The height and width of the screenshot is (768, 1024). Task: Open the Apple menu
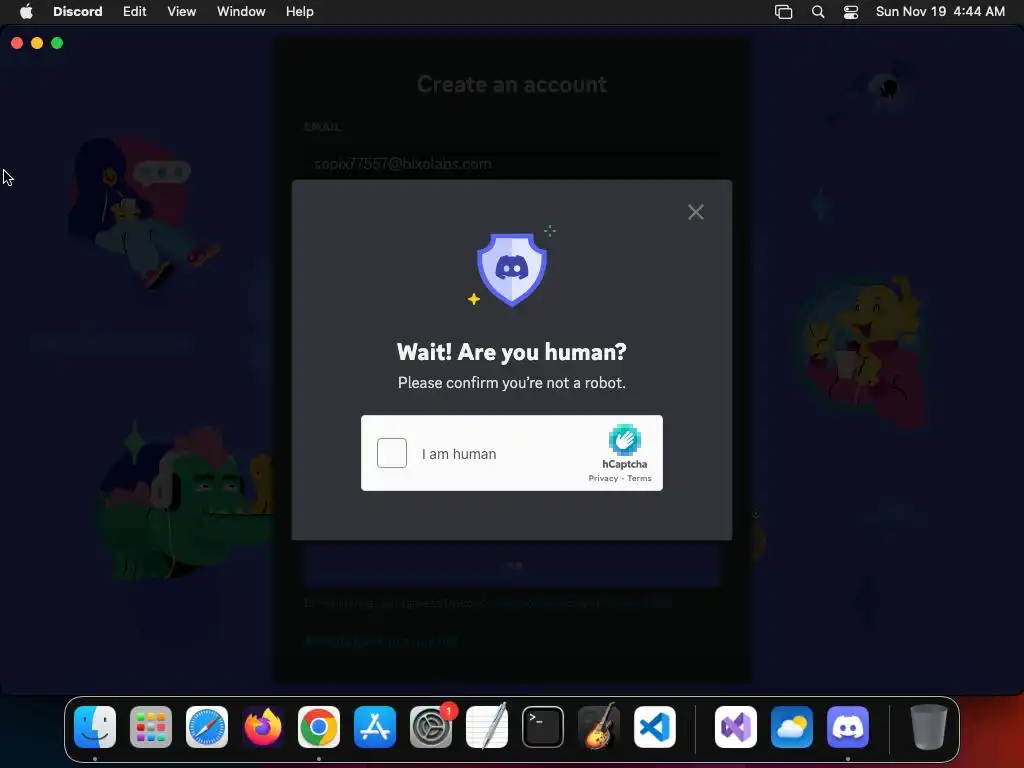[x=26, y=12]
